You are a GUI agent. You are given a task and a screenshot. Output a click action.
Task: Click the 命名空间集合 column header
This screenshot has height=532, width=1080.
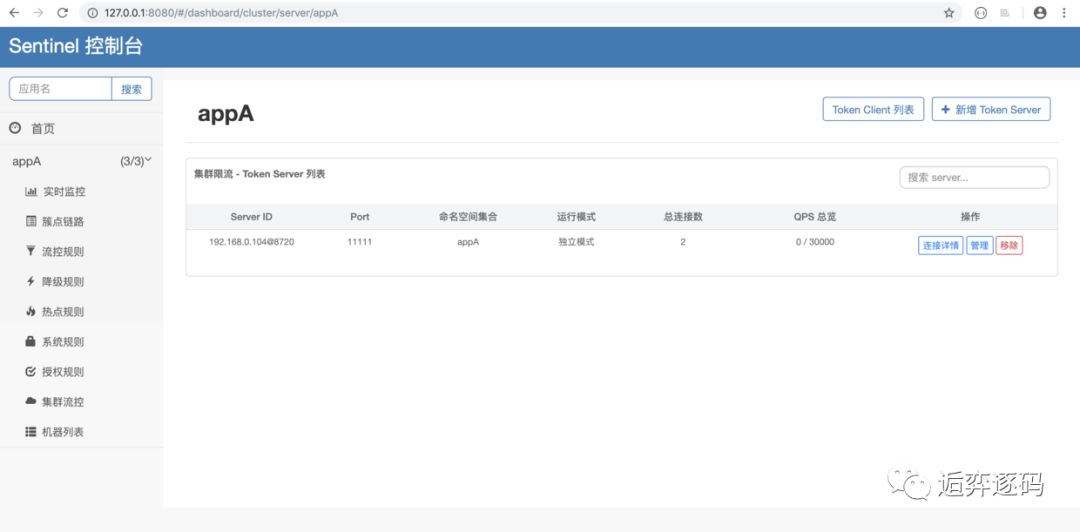(x=468, y=216)
